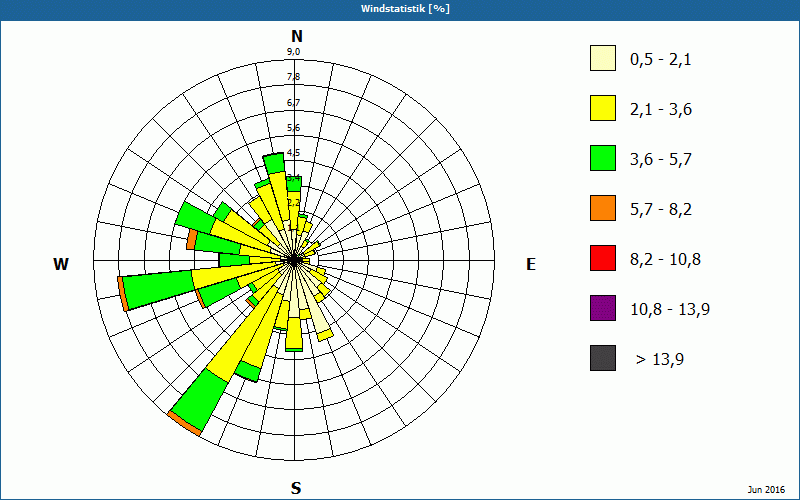Click the pale yellow 0,5 - 2,1 legend swatch
The image size is (800, 500).
[x=603, y=58]
